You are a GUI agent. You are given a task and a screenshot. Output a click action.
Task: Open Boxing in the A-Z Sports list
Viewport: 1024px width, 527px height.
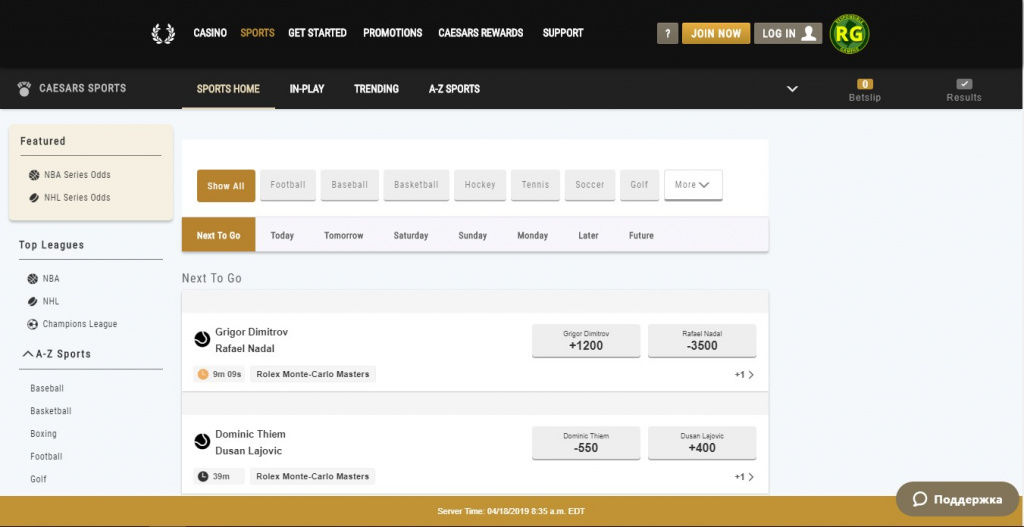[43, 434]
